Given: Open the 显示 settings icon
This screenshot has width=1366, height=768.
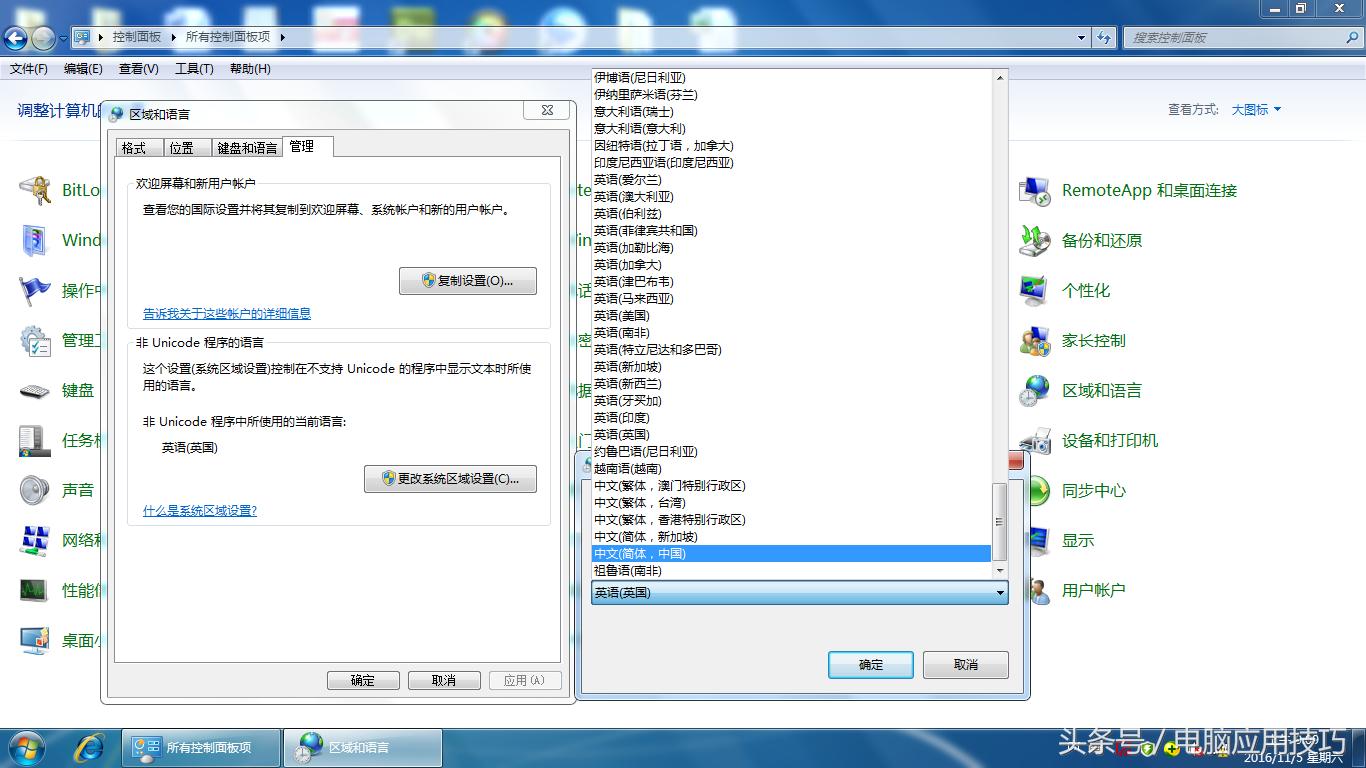Looking at the screenshot, I should tap(1077, 540).
